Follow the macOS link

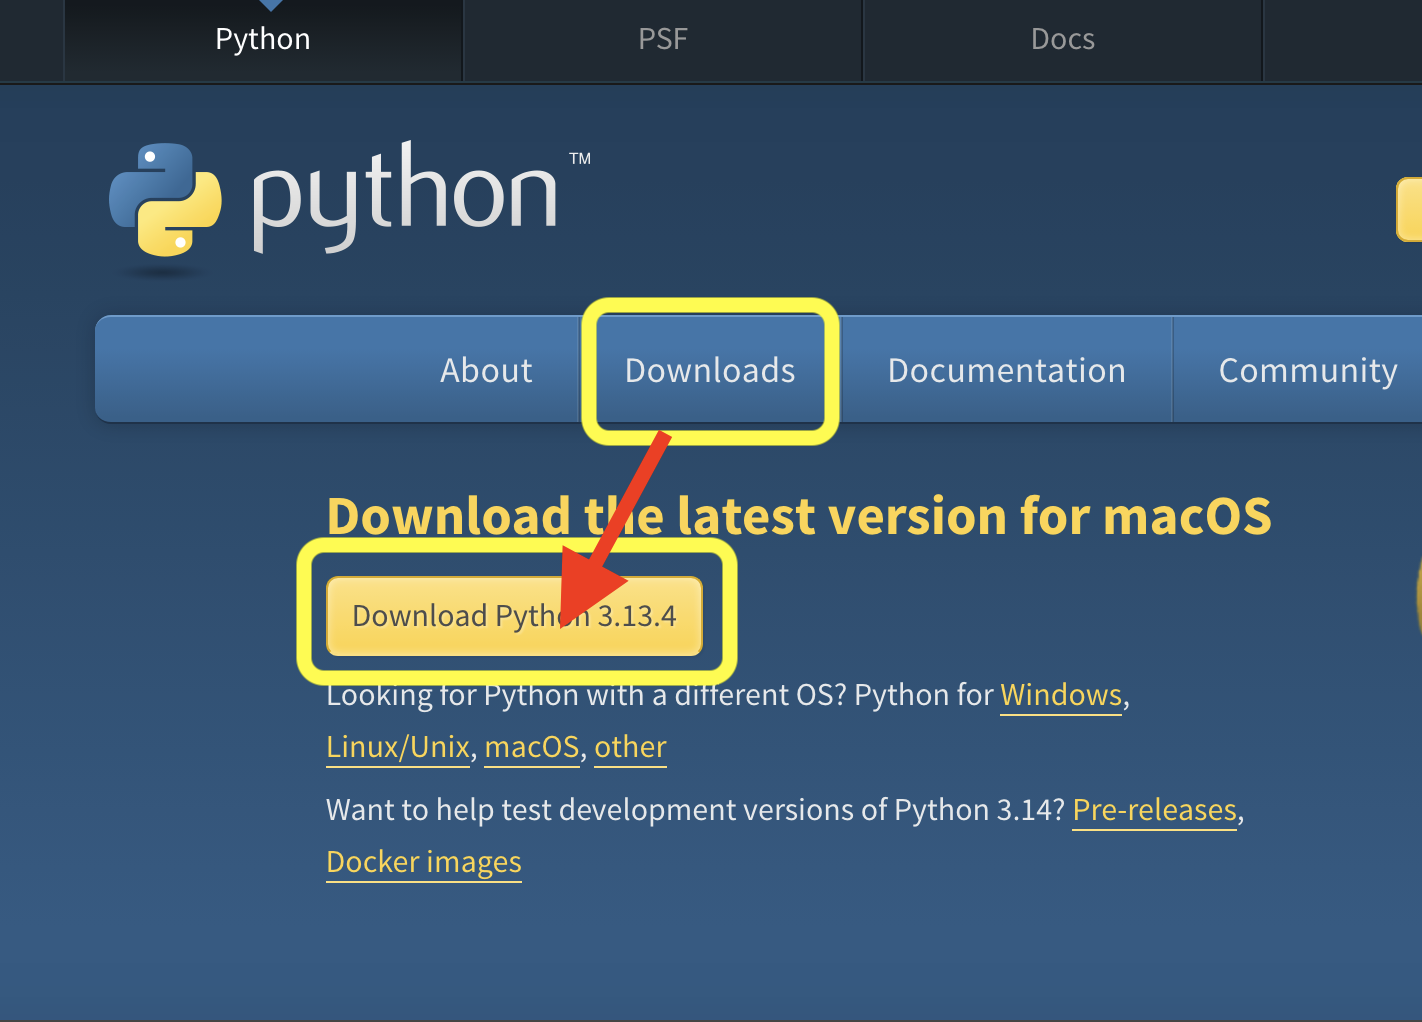[532, 747]
